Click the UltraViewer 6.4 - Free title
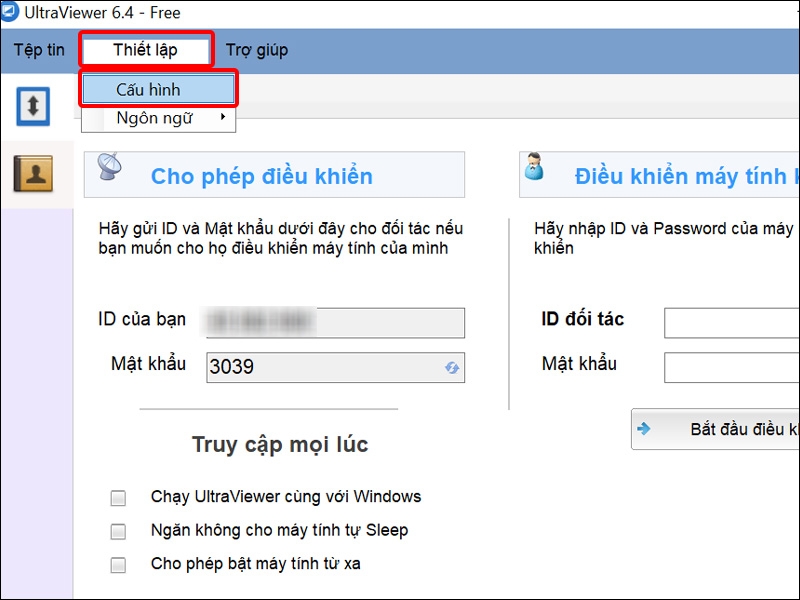 click(x=102, y=12)
